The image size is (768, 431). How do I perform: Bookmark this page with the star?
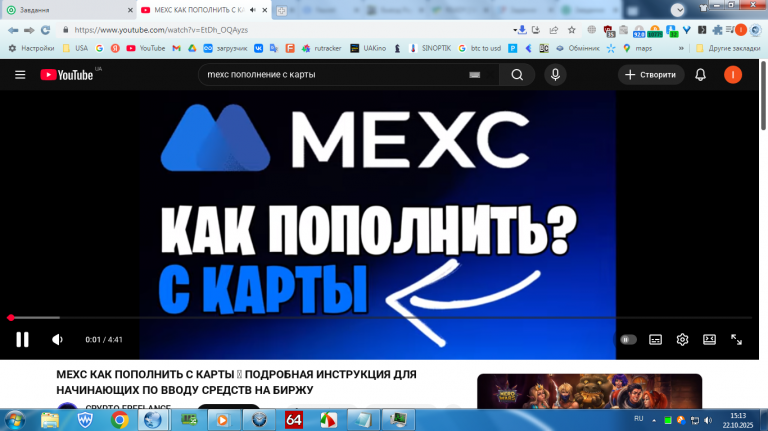point(572,30)
